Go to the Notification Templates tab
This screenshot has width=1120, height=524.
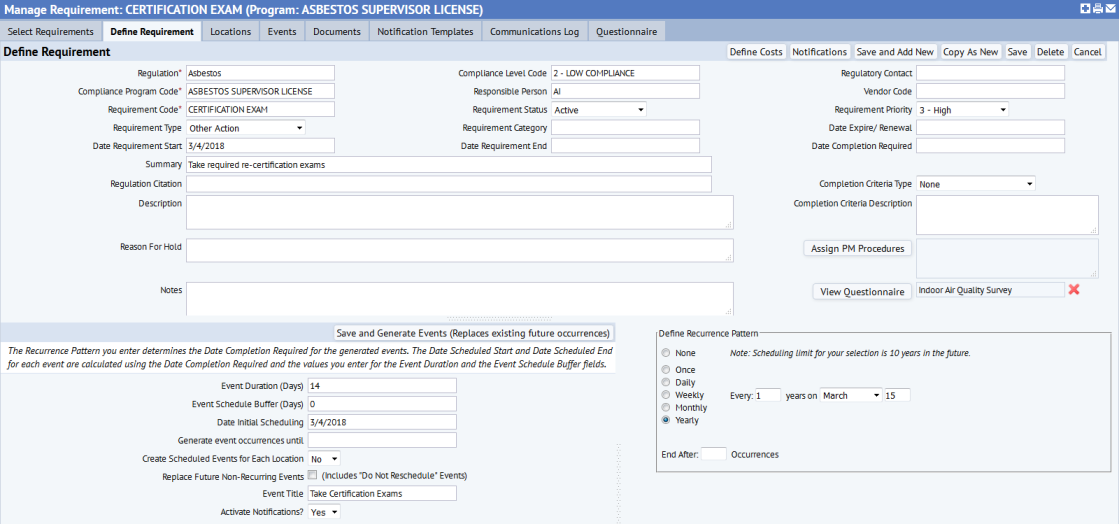coord(425,32)
